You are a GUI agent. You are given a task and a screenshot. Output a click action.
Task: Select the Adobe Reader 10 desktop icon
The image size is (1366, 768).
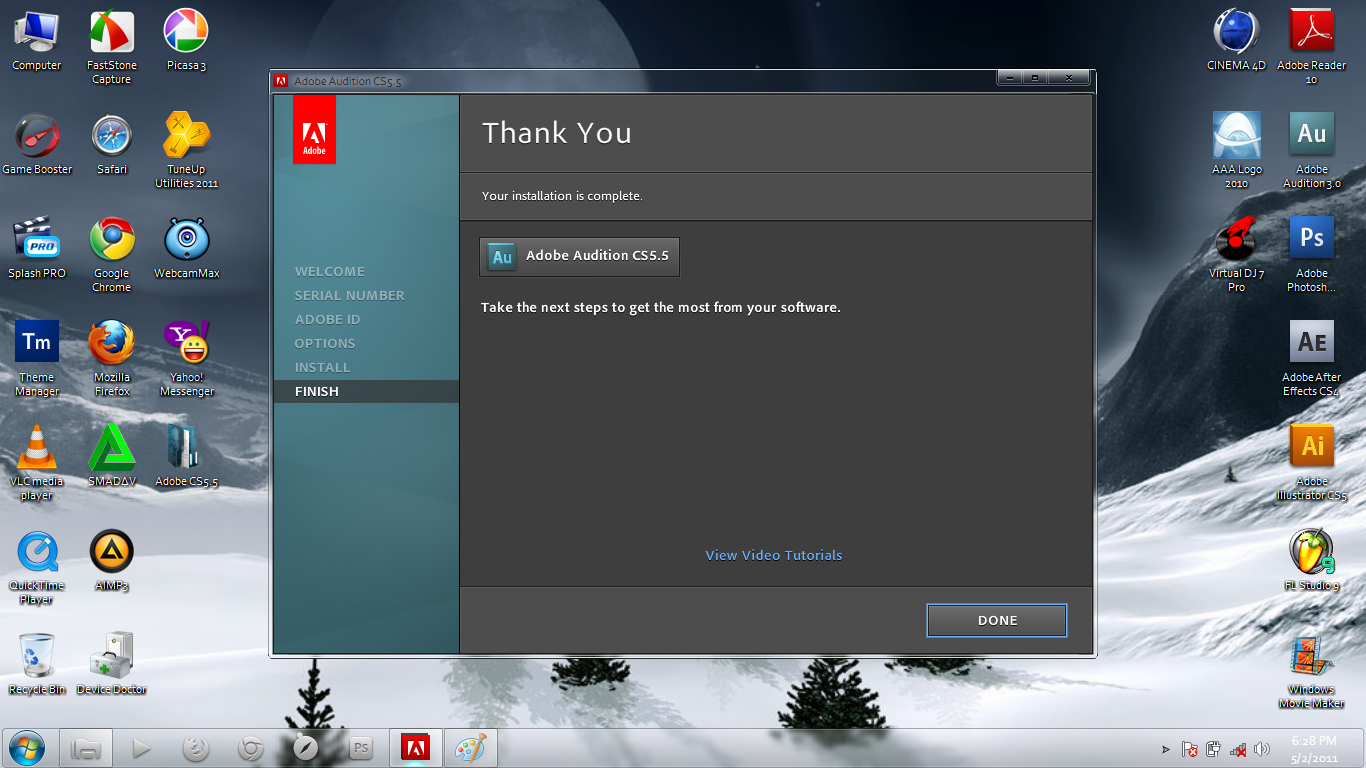[x=1312, y=48]
